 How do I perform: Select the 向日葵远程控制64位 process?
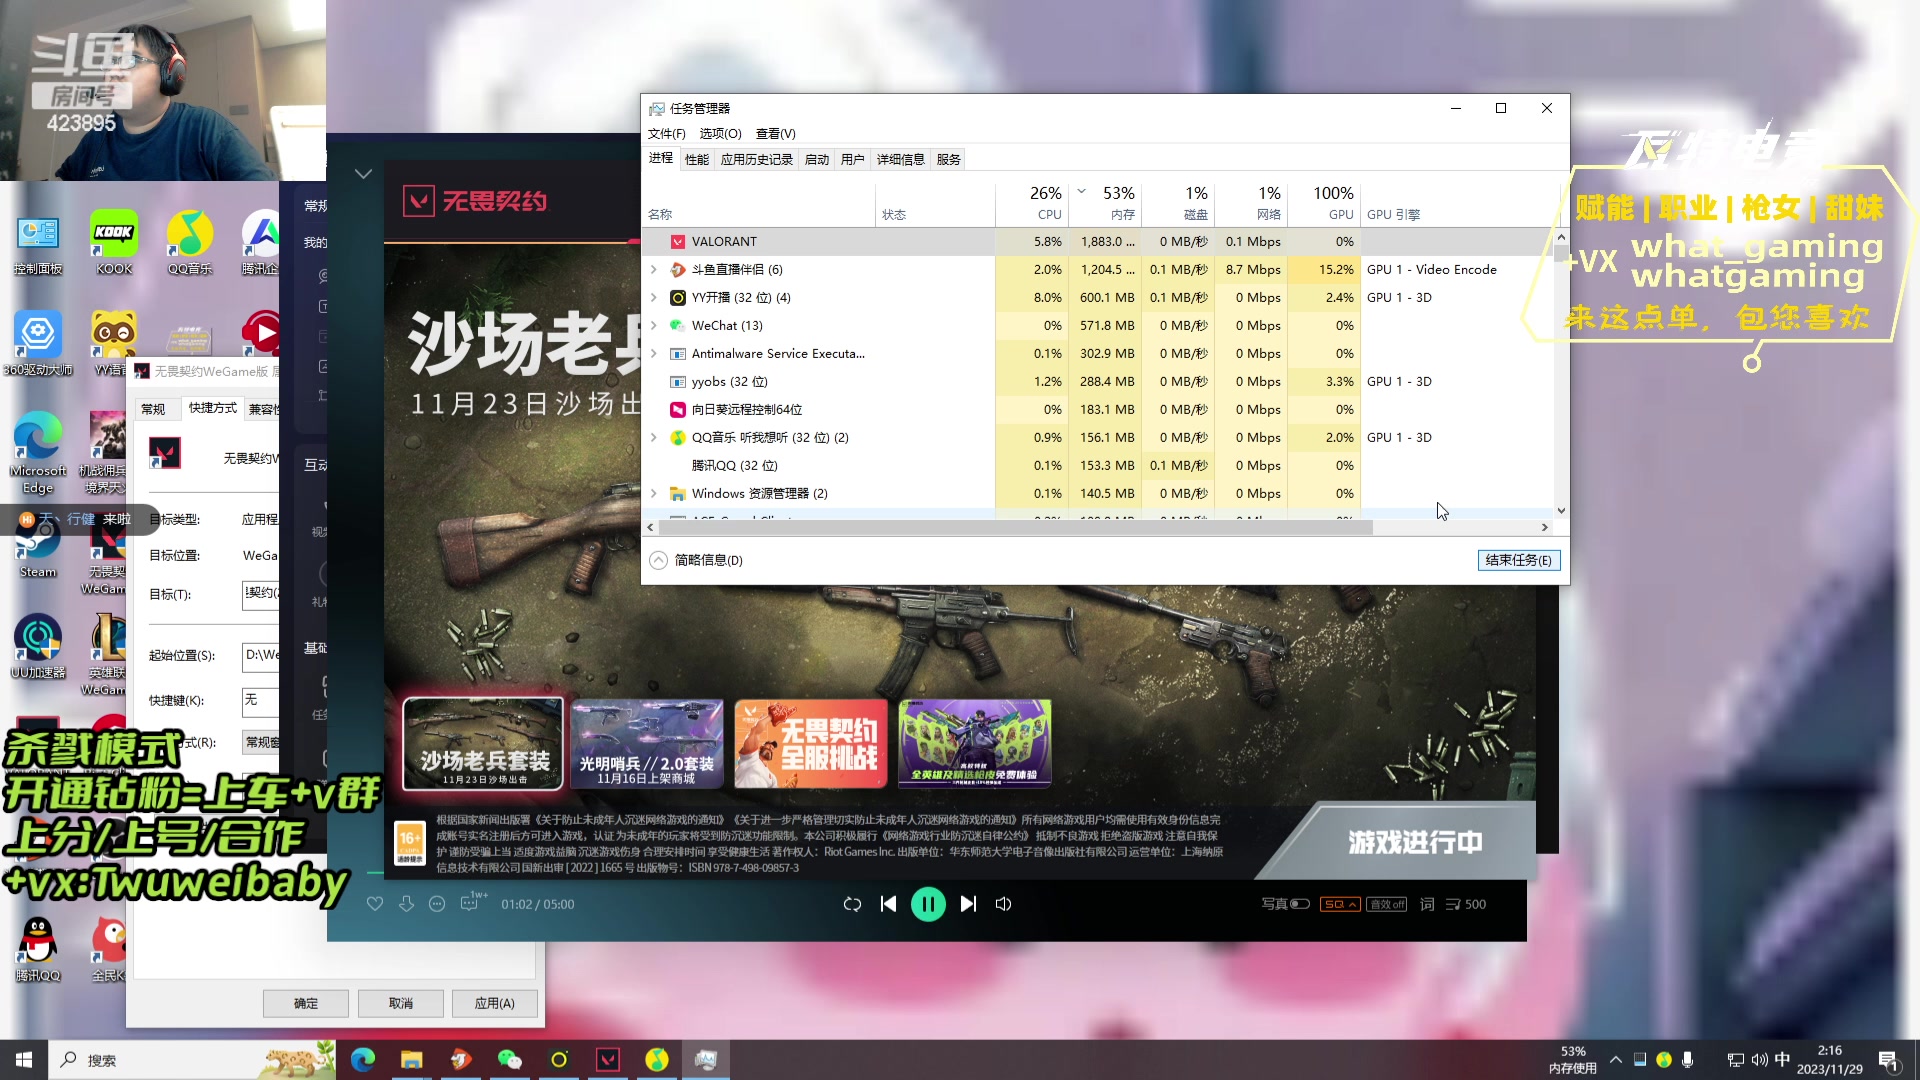click(x=1100, y=410)
